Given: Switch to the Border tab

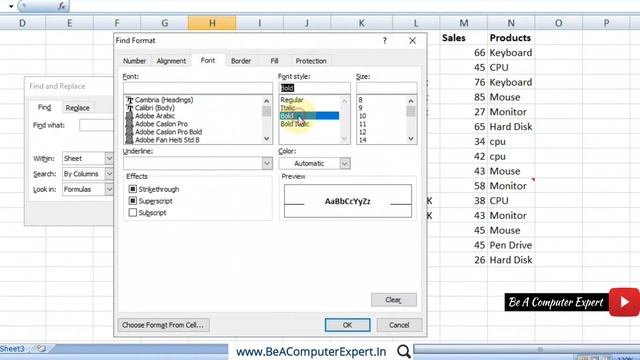Looking at the screenshot, I should tap(241, 61).
